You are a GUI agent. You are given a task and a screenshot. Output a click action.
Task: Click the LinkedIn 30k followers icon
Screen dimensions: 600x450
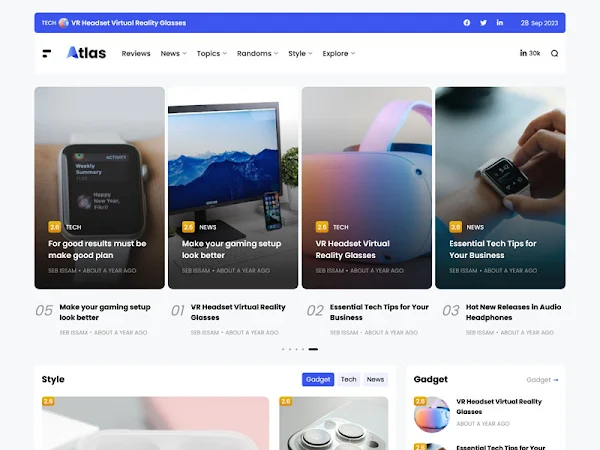[x=530, y=53]
